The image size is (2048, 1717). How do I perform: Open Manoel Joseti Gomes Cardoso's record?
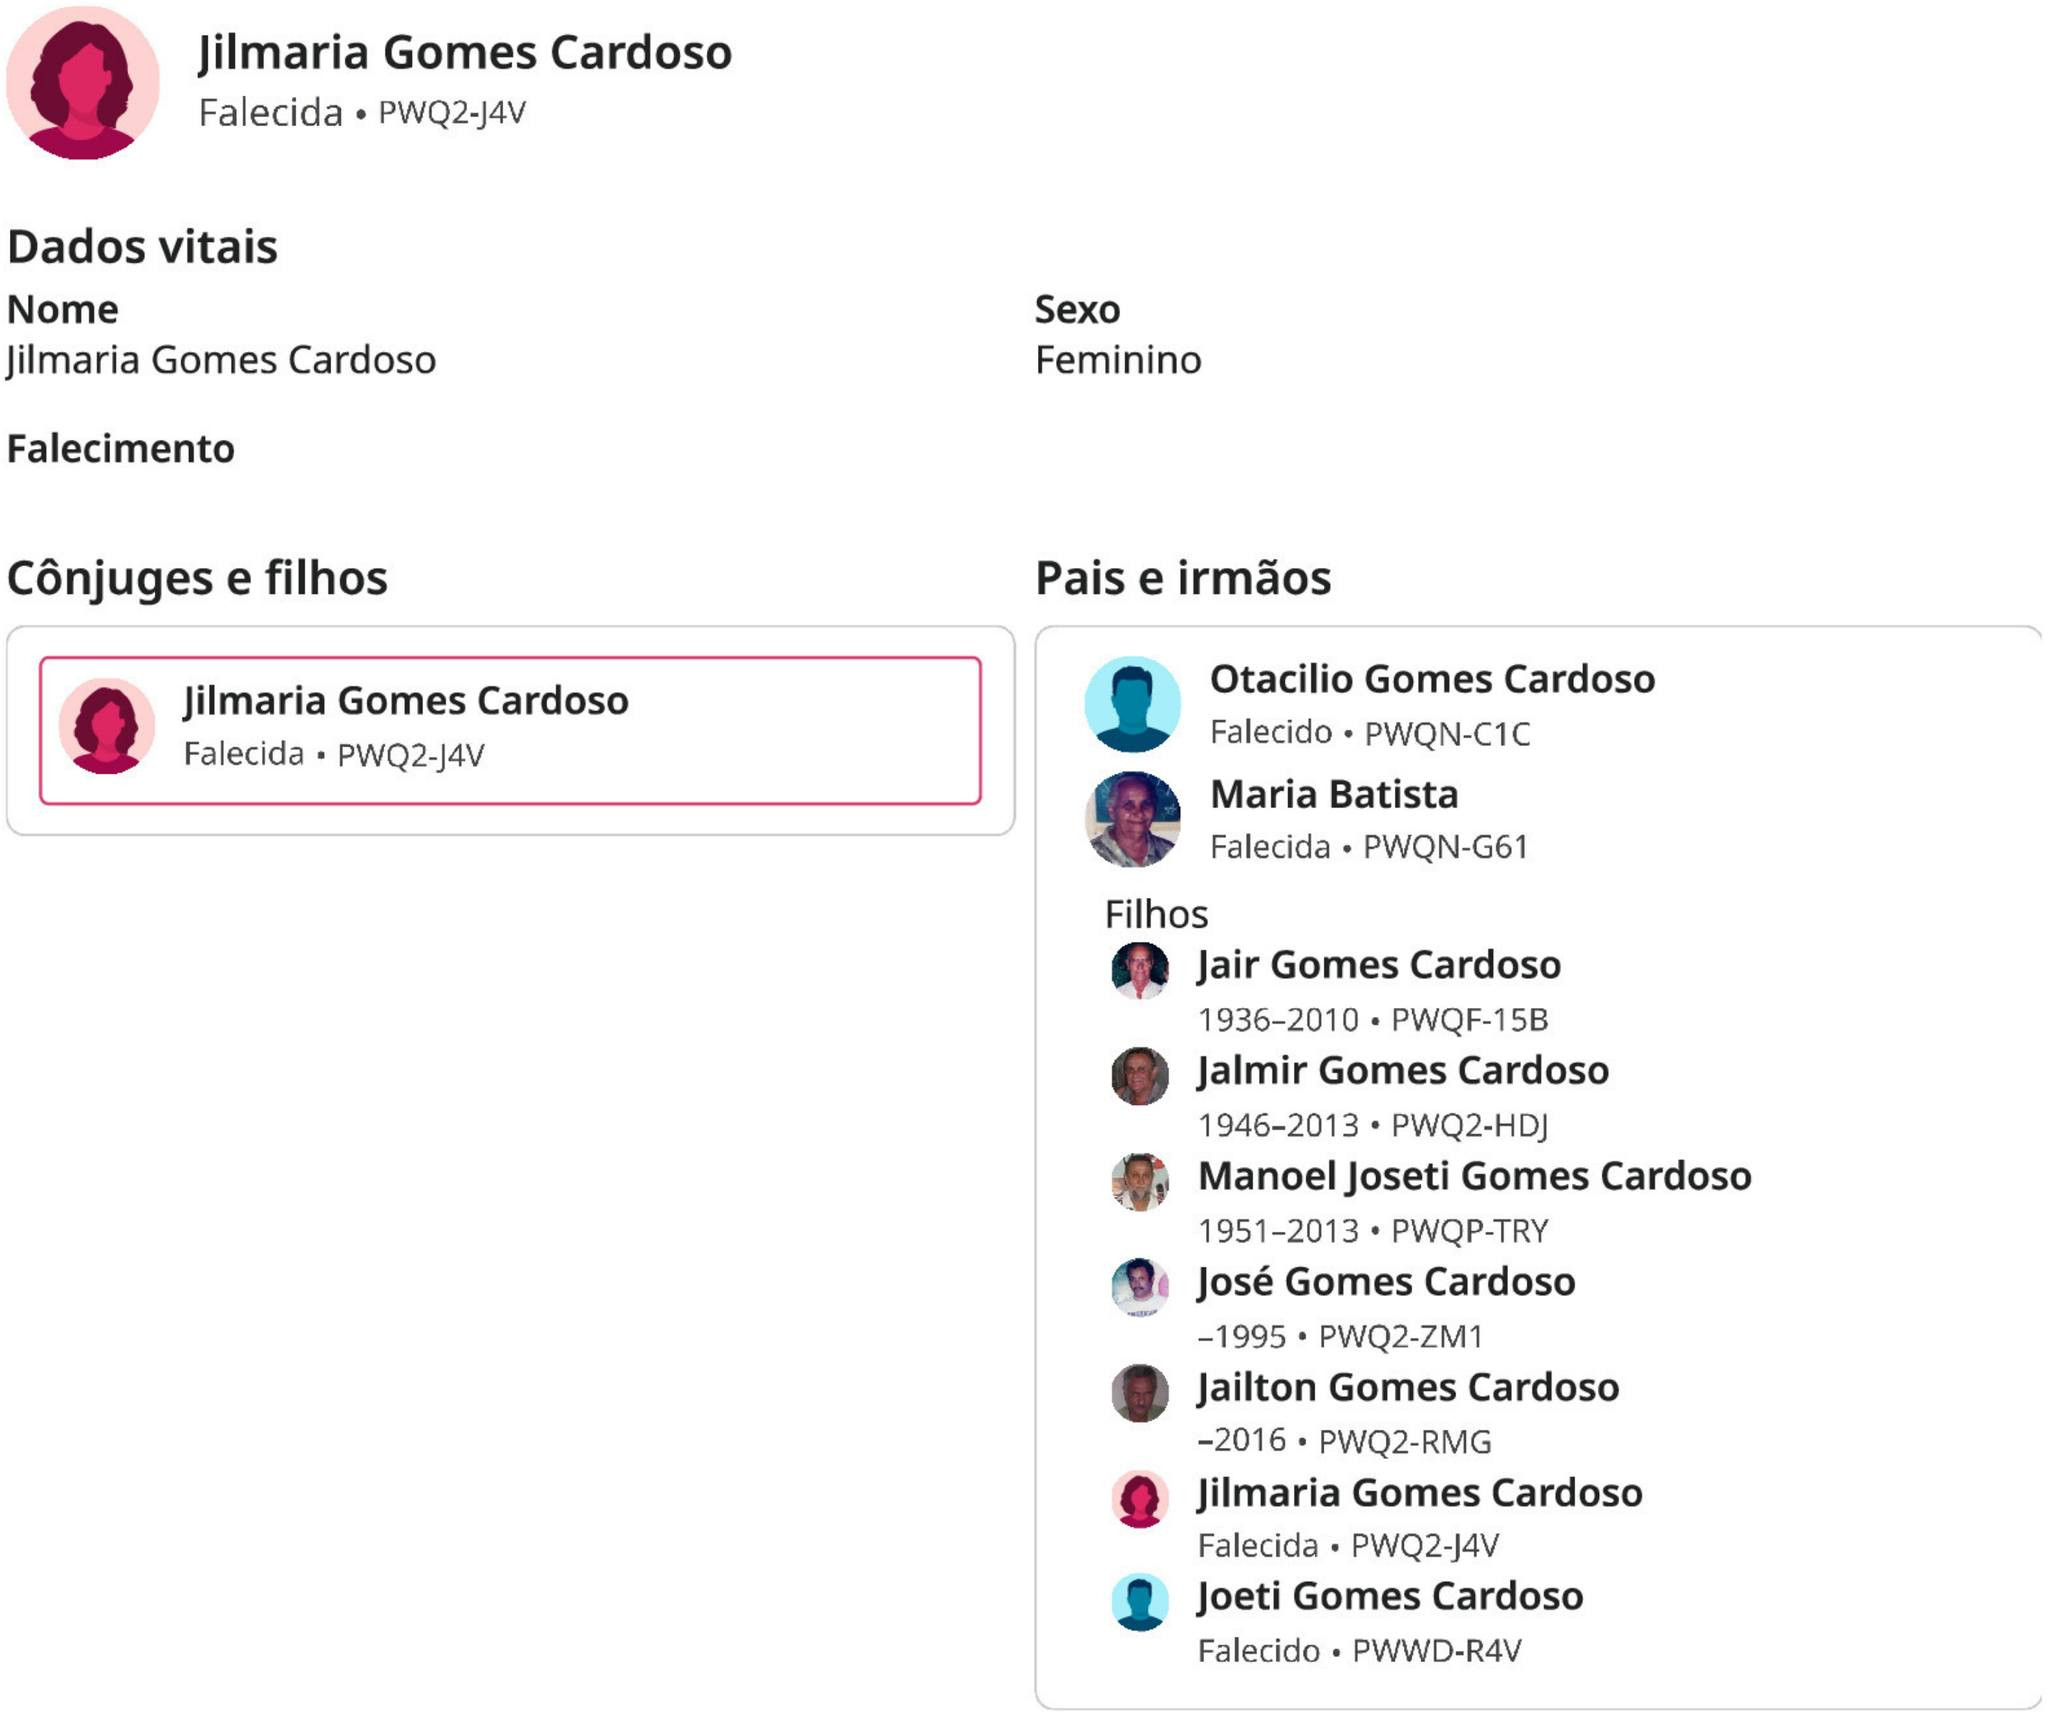click(x=1474, y=1176)
